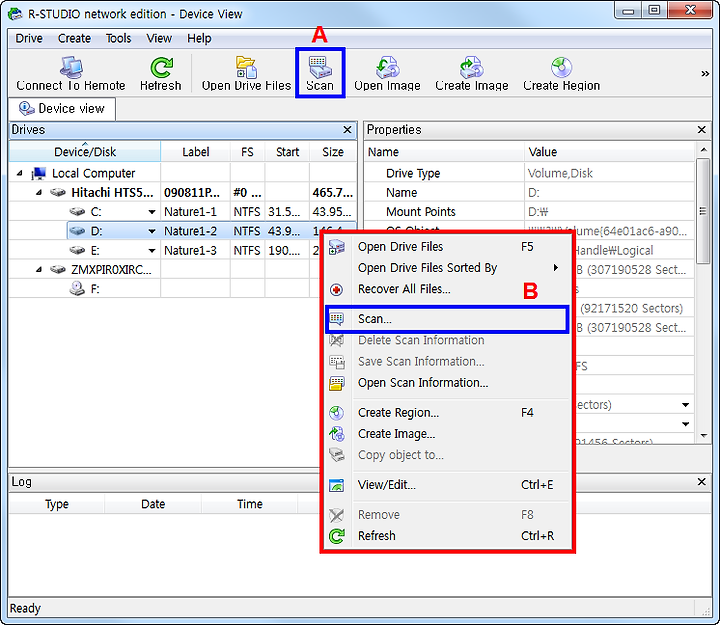Screen dimensions: 720x625
Task: Click the green Refresh context menu icon
Action: (x=337, y=536)
